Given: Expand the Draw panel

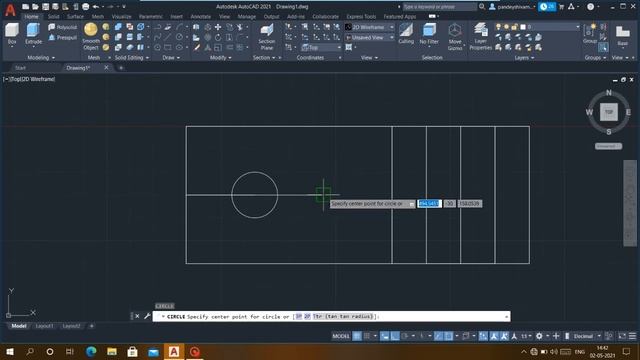Looking at the screenshot, I should [x=171, y=58].
